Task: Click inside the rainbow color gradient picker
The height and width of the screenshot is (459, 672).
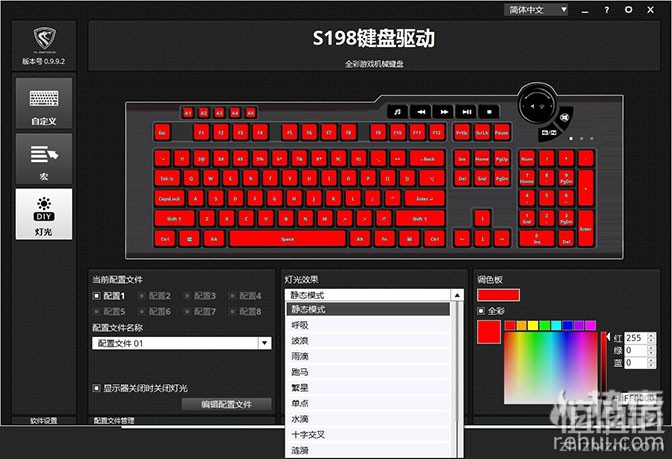Action: [550, 368]
